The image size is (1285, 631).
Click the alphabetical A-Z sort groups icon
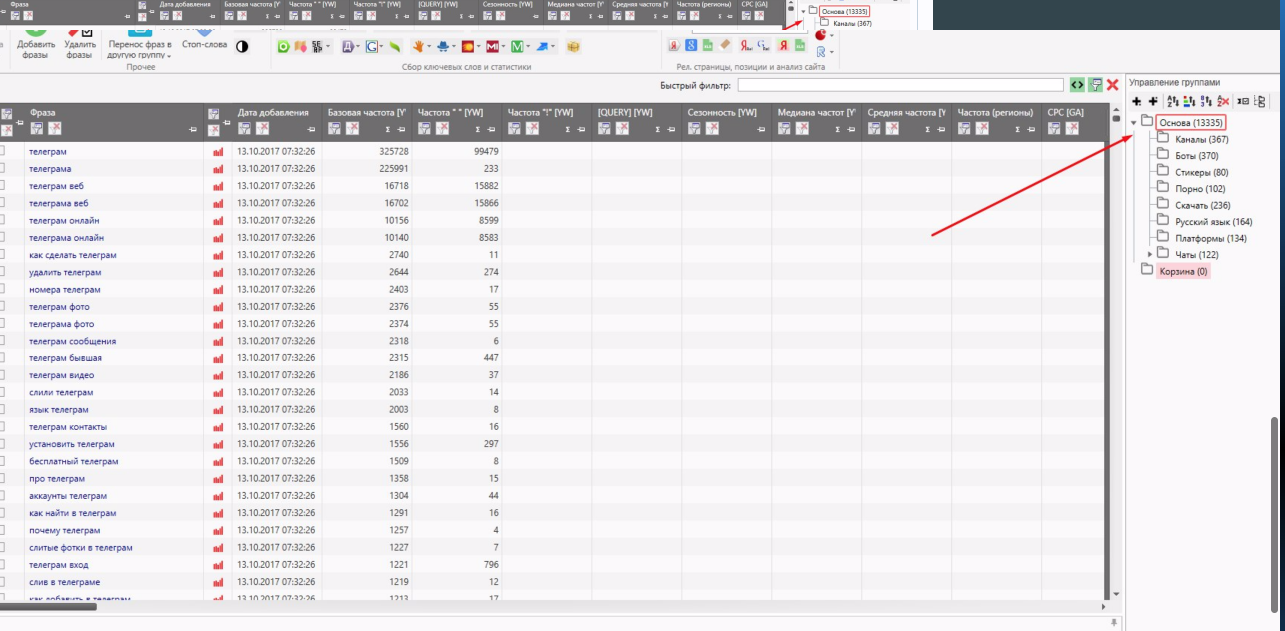click(x=1172, y=101)
